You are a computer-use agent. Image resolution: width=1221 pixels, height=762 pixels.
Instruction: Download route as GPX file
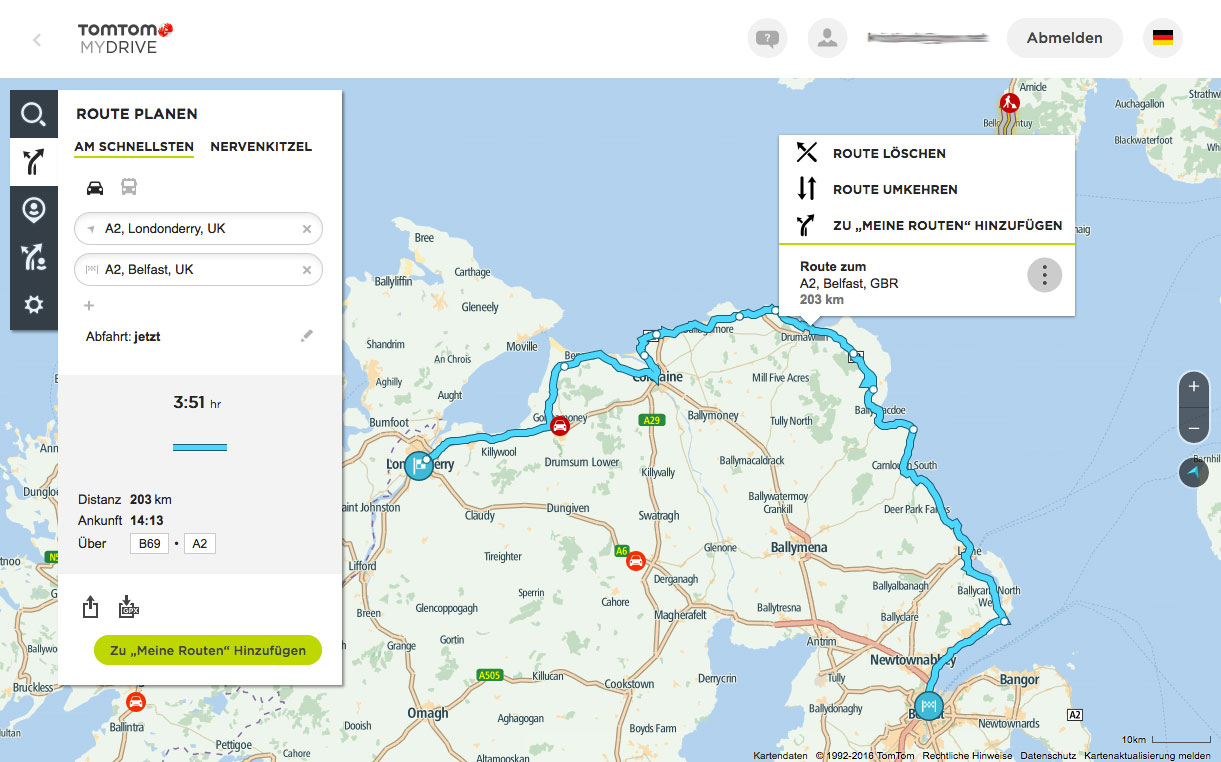pyautogui.click(x=129, y=607)
